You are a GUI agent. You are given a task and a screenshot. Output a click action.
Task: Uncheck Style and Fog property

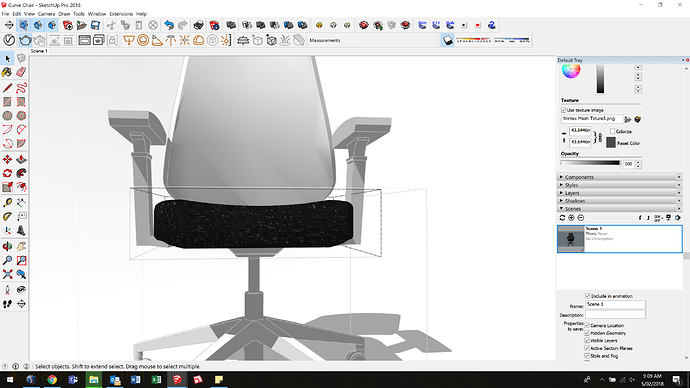[587, 355]
